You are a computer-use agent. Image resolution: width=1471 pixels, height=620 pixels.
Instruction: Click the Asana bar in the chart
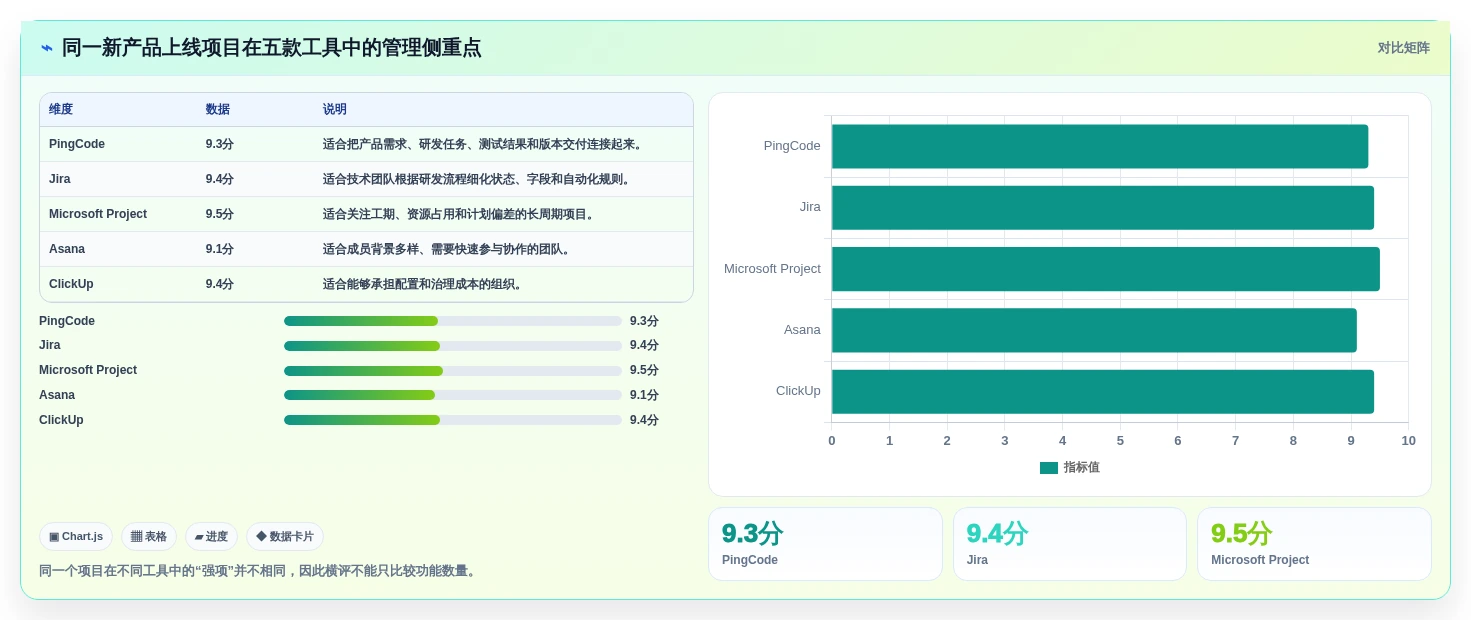coord(1094,330)
